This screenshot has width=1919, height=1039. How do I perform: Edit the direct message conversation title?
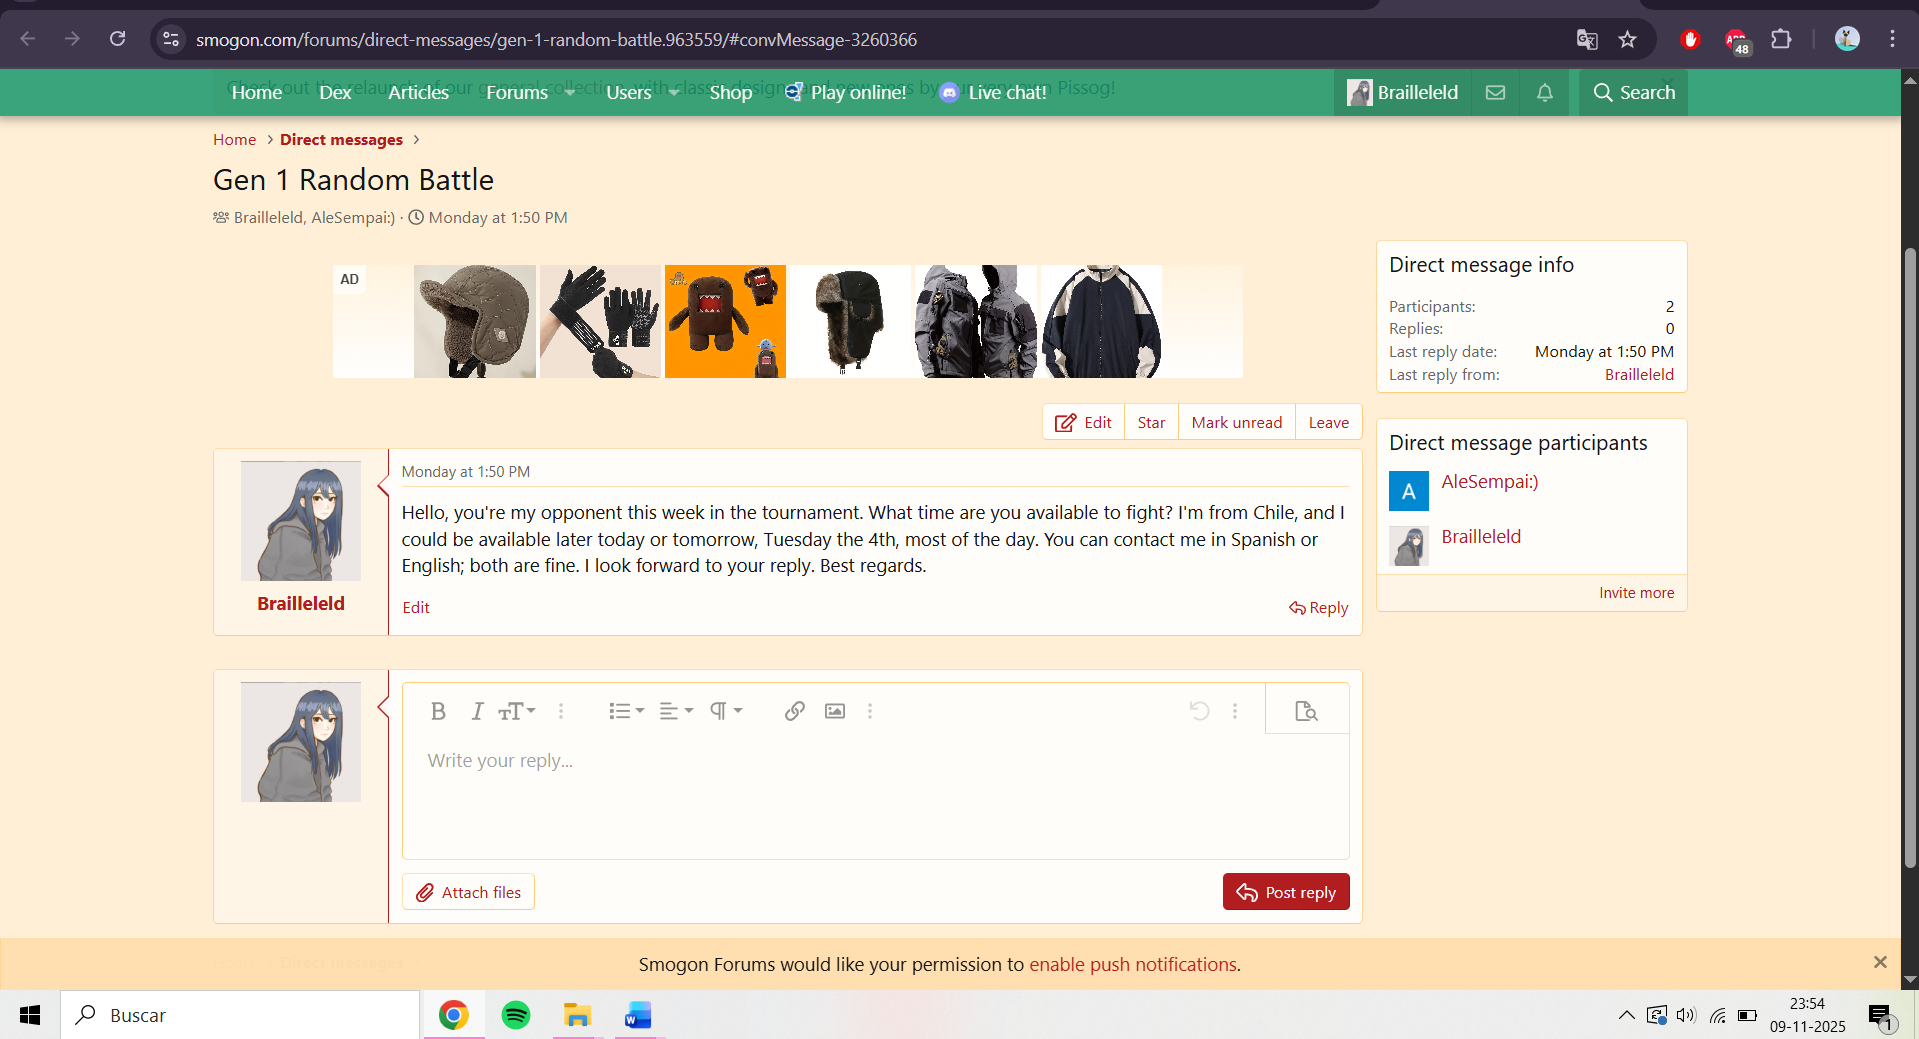coord(1083,422)
